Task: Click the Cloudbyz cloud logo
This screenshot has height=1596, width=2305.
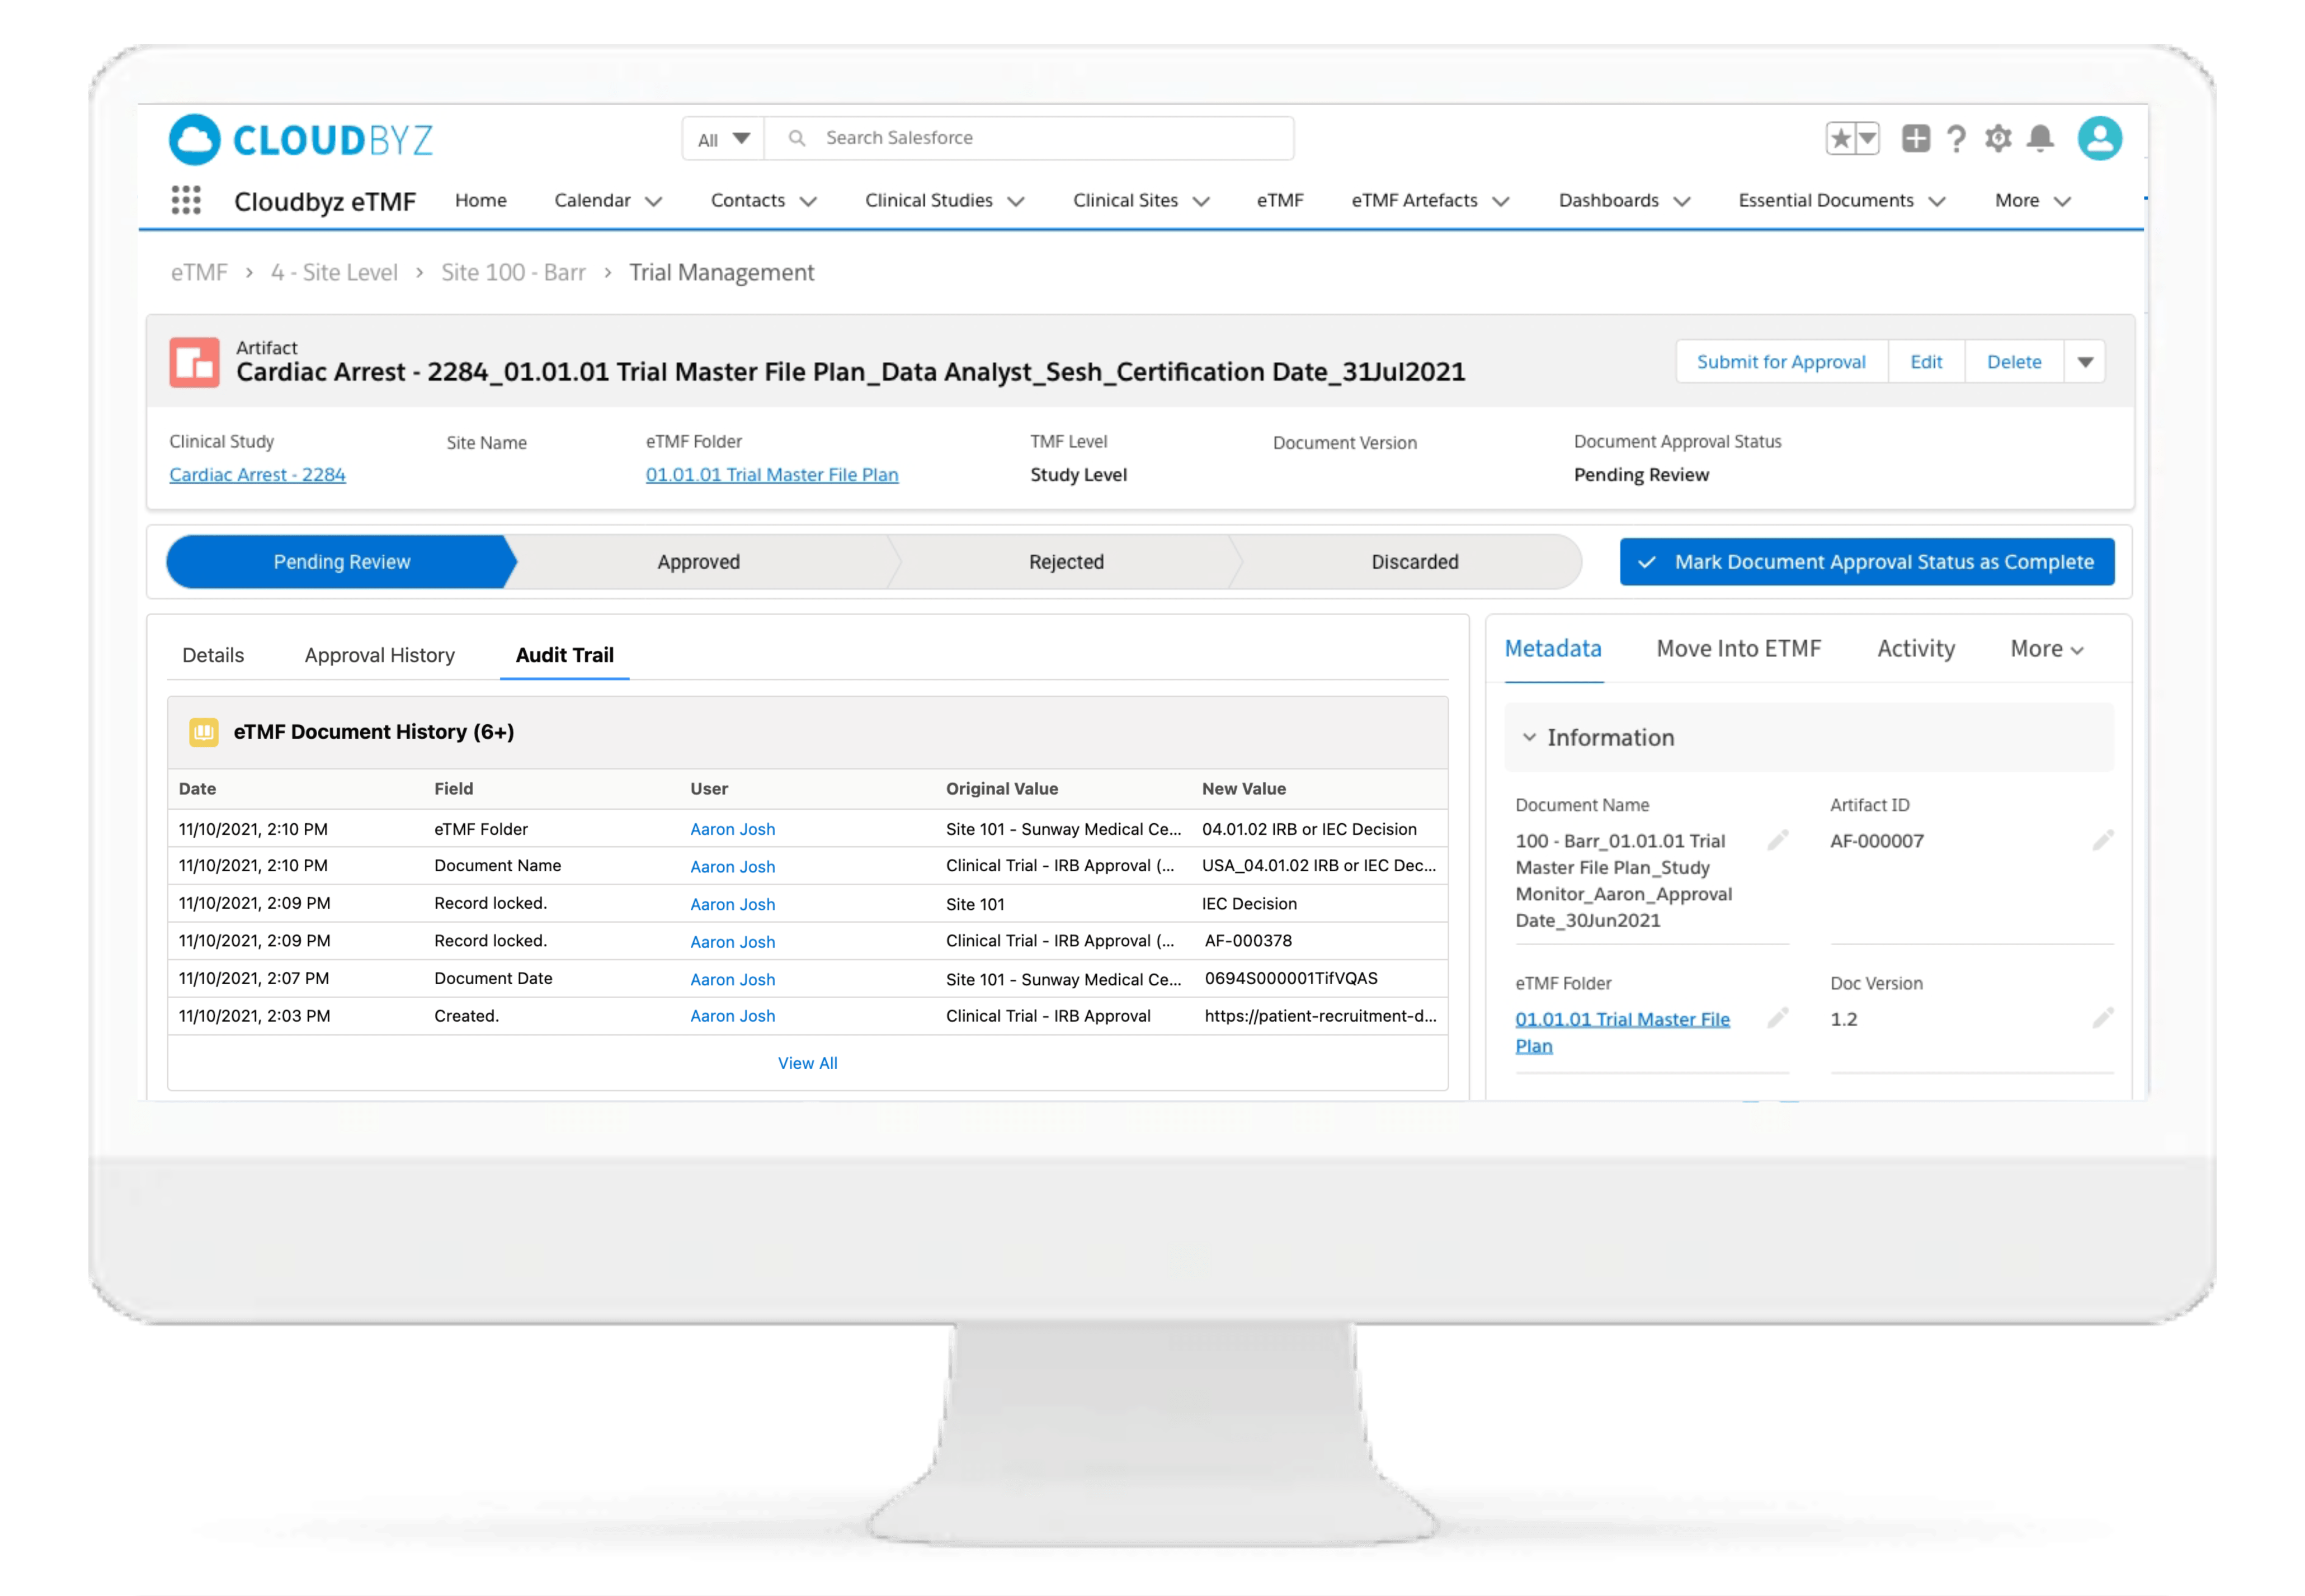Action: tap(195, 139)
